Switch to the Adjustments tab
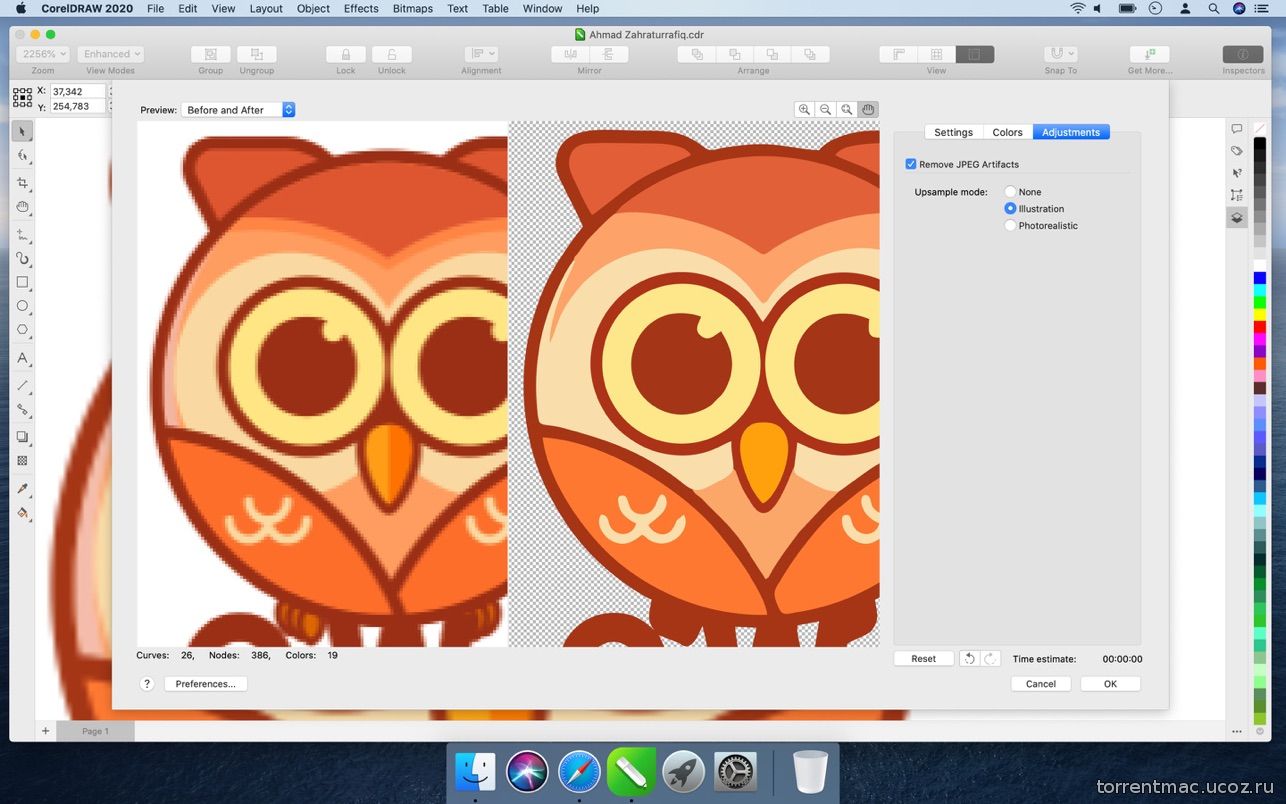 1071,132
